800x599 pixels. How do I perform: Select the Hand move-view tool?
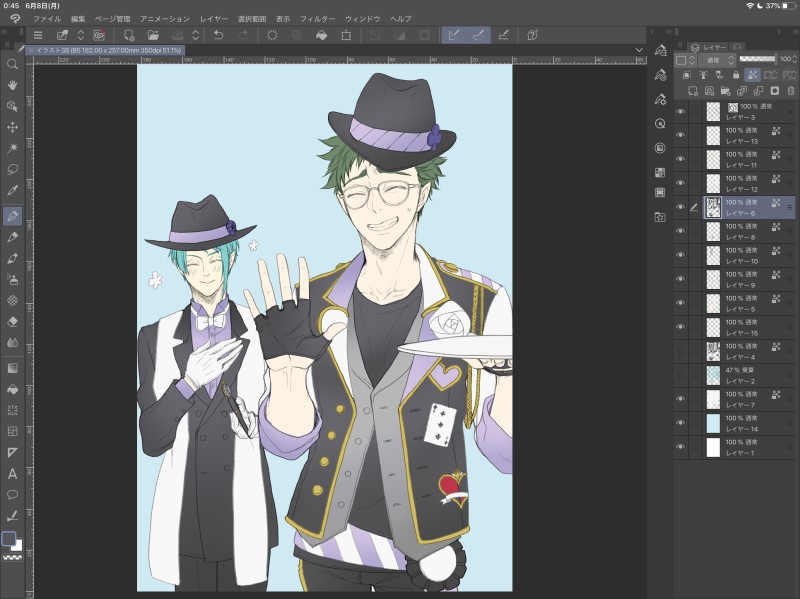(x=12, y=85)
